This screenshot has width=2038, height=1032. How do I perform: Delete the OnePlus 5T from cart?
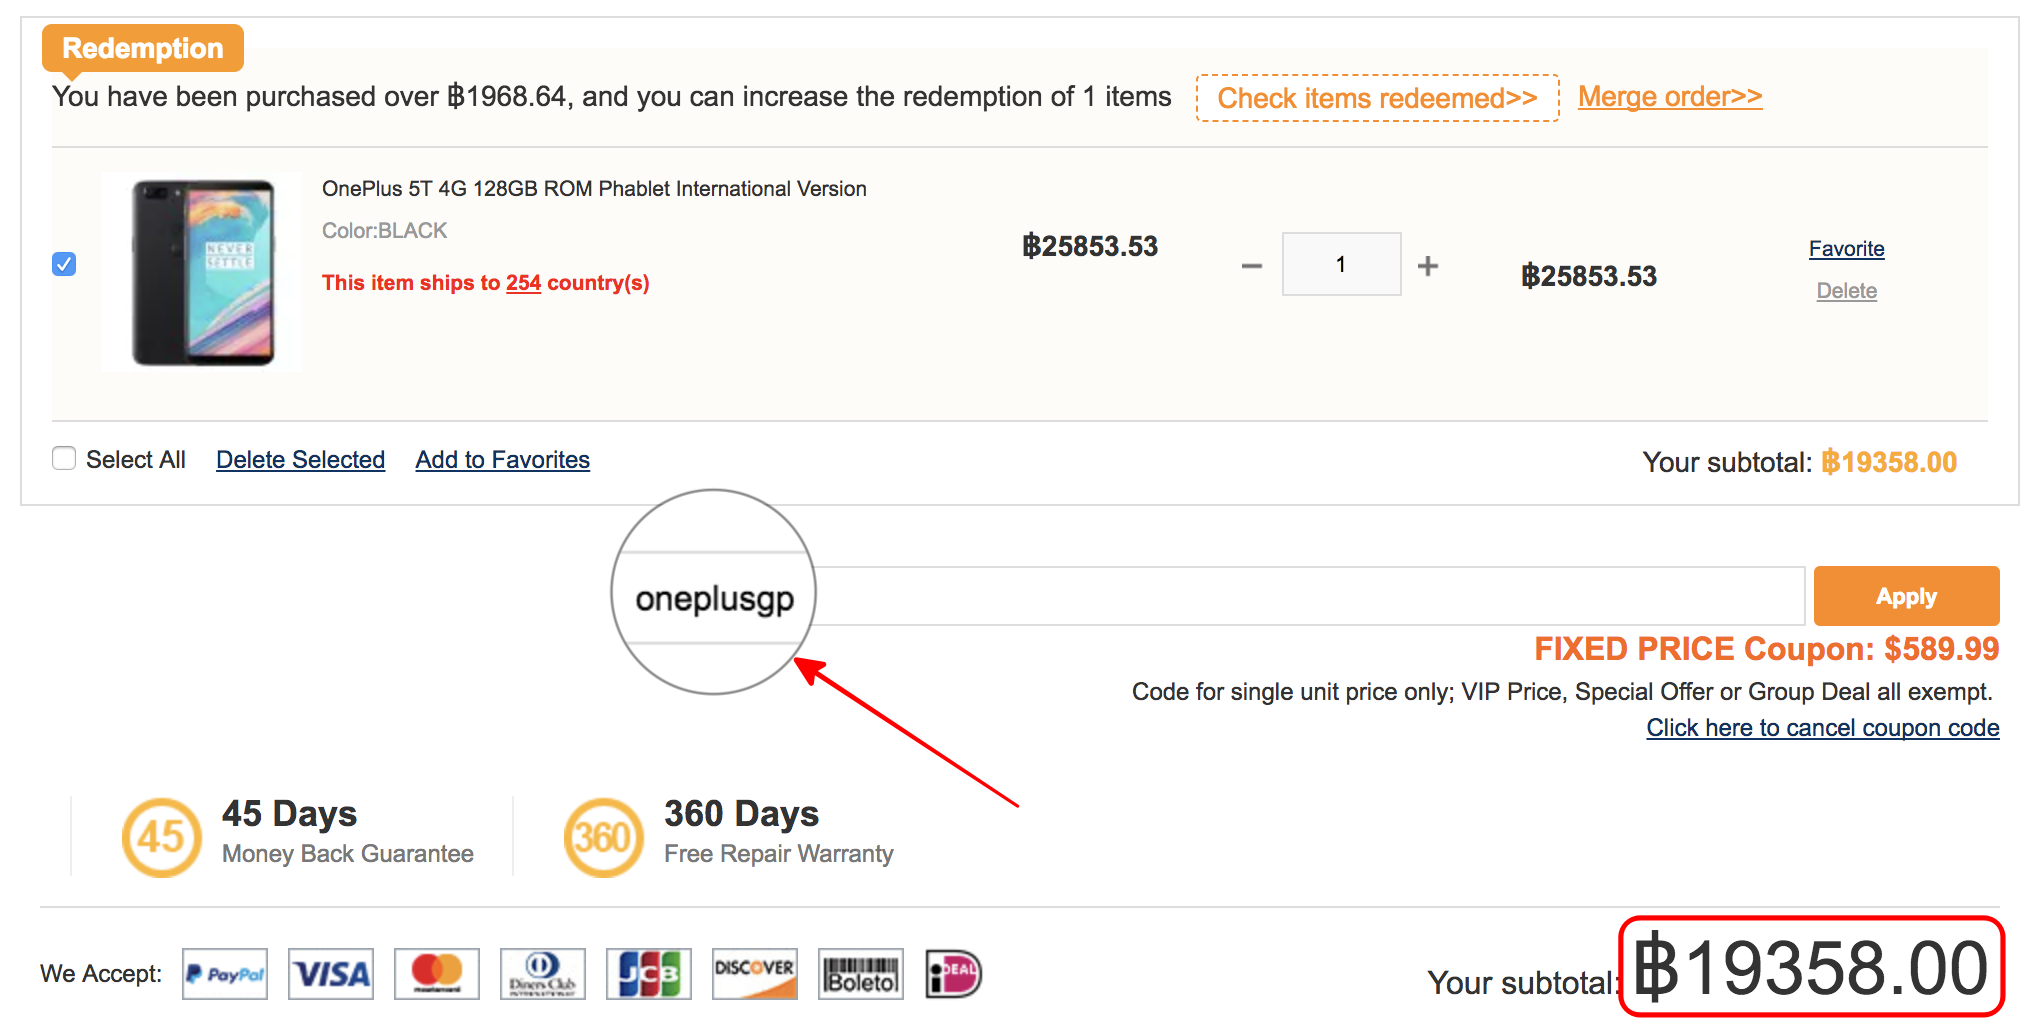click(x=1846, y=291)
